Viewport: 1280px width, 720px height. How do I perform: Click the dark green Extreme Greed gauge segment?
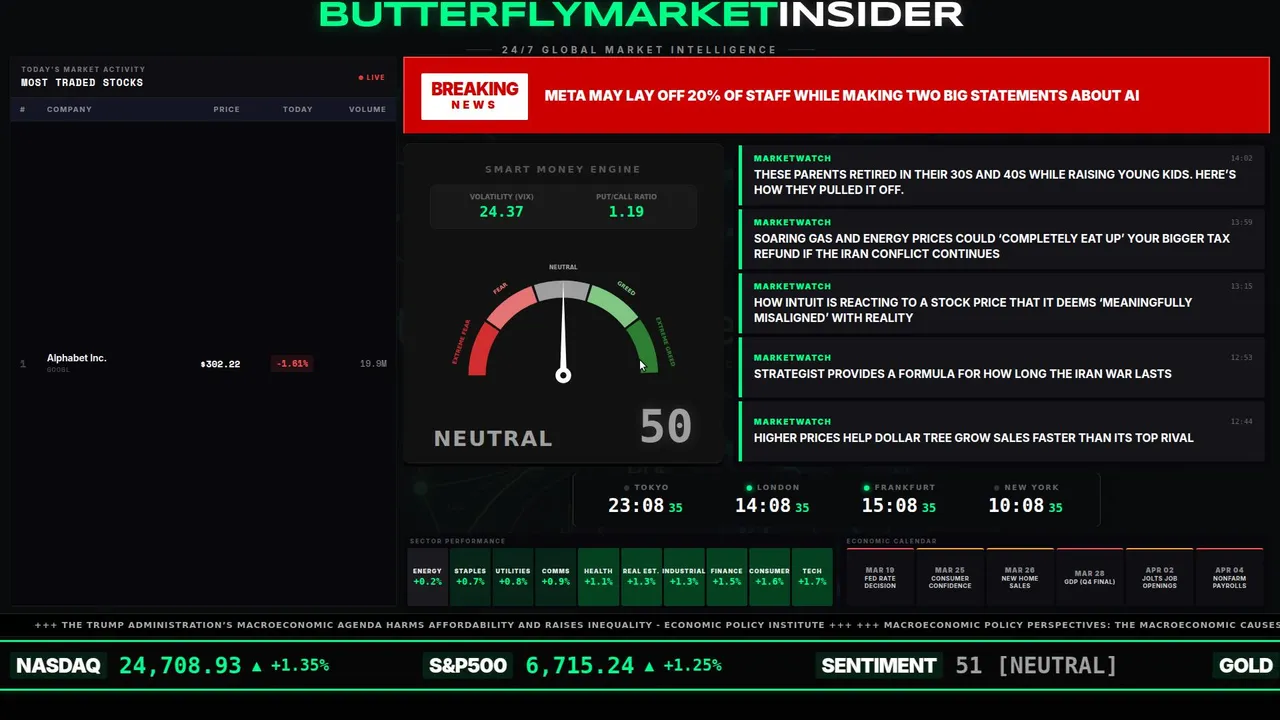tap(643, 346)
